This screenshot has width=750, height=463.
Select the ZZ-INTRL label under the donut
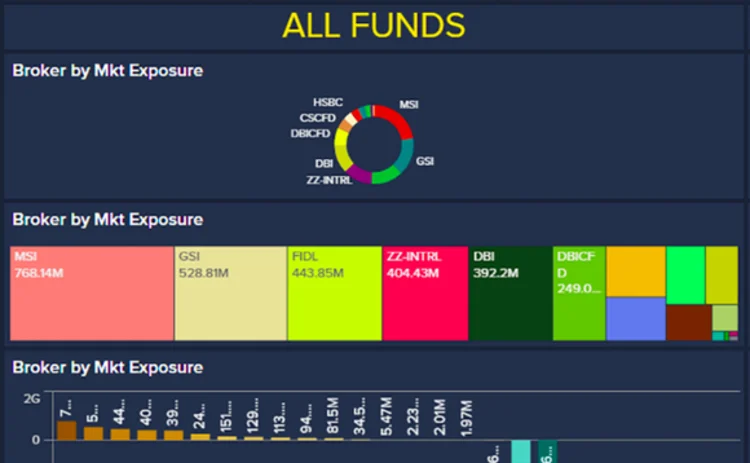(x=329, y=180)
